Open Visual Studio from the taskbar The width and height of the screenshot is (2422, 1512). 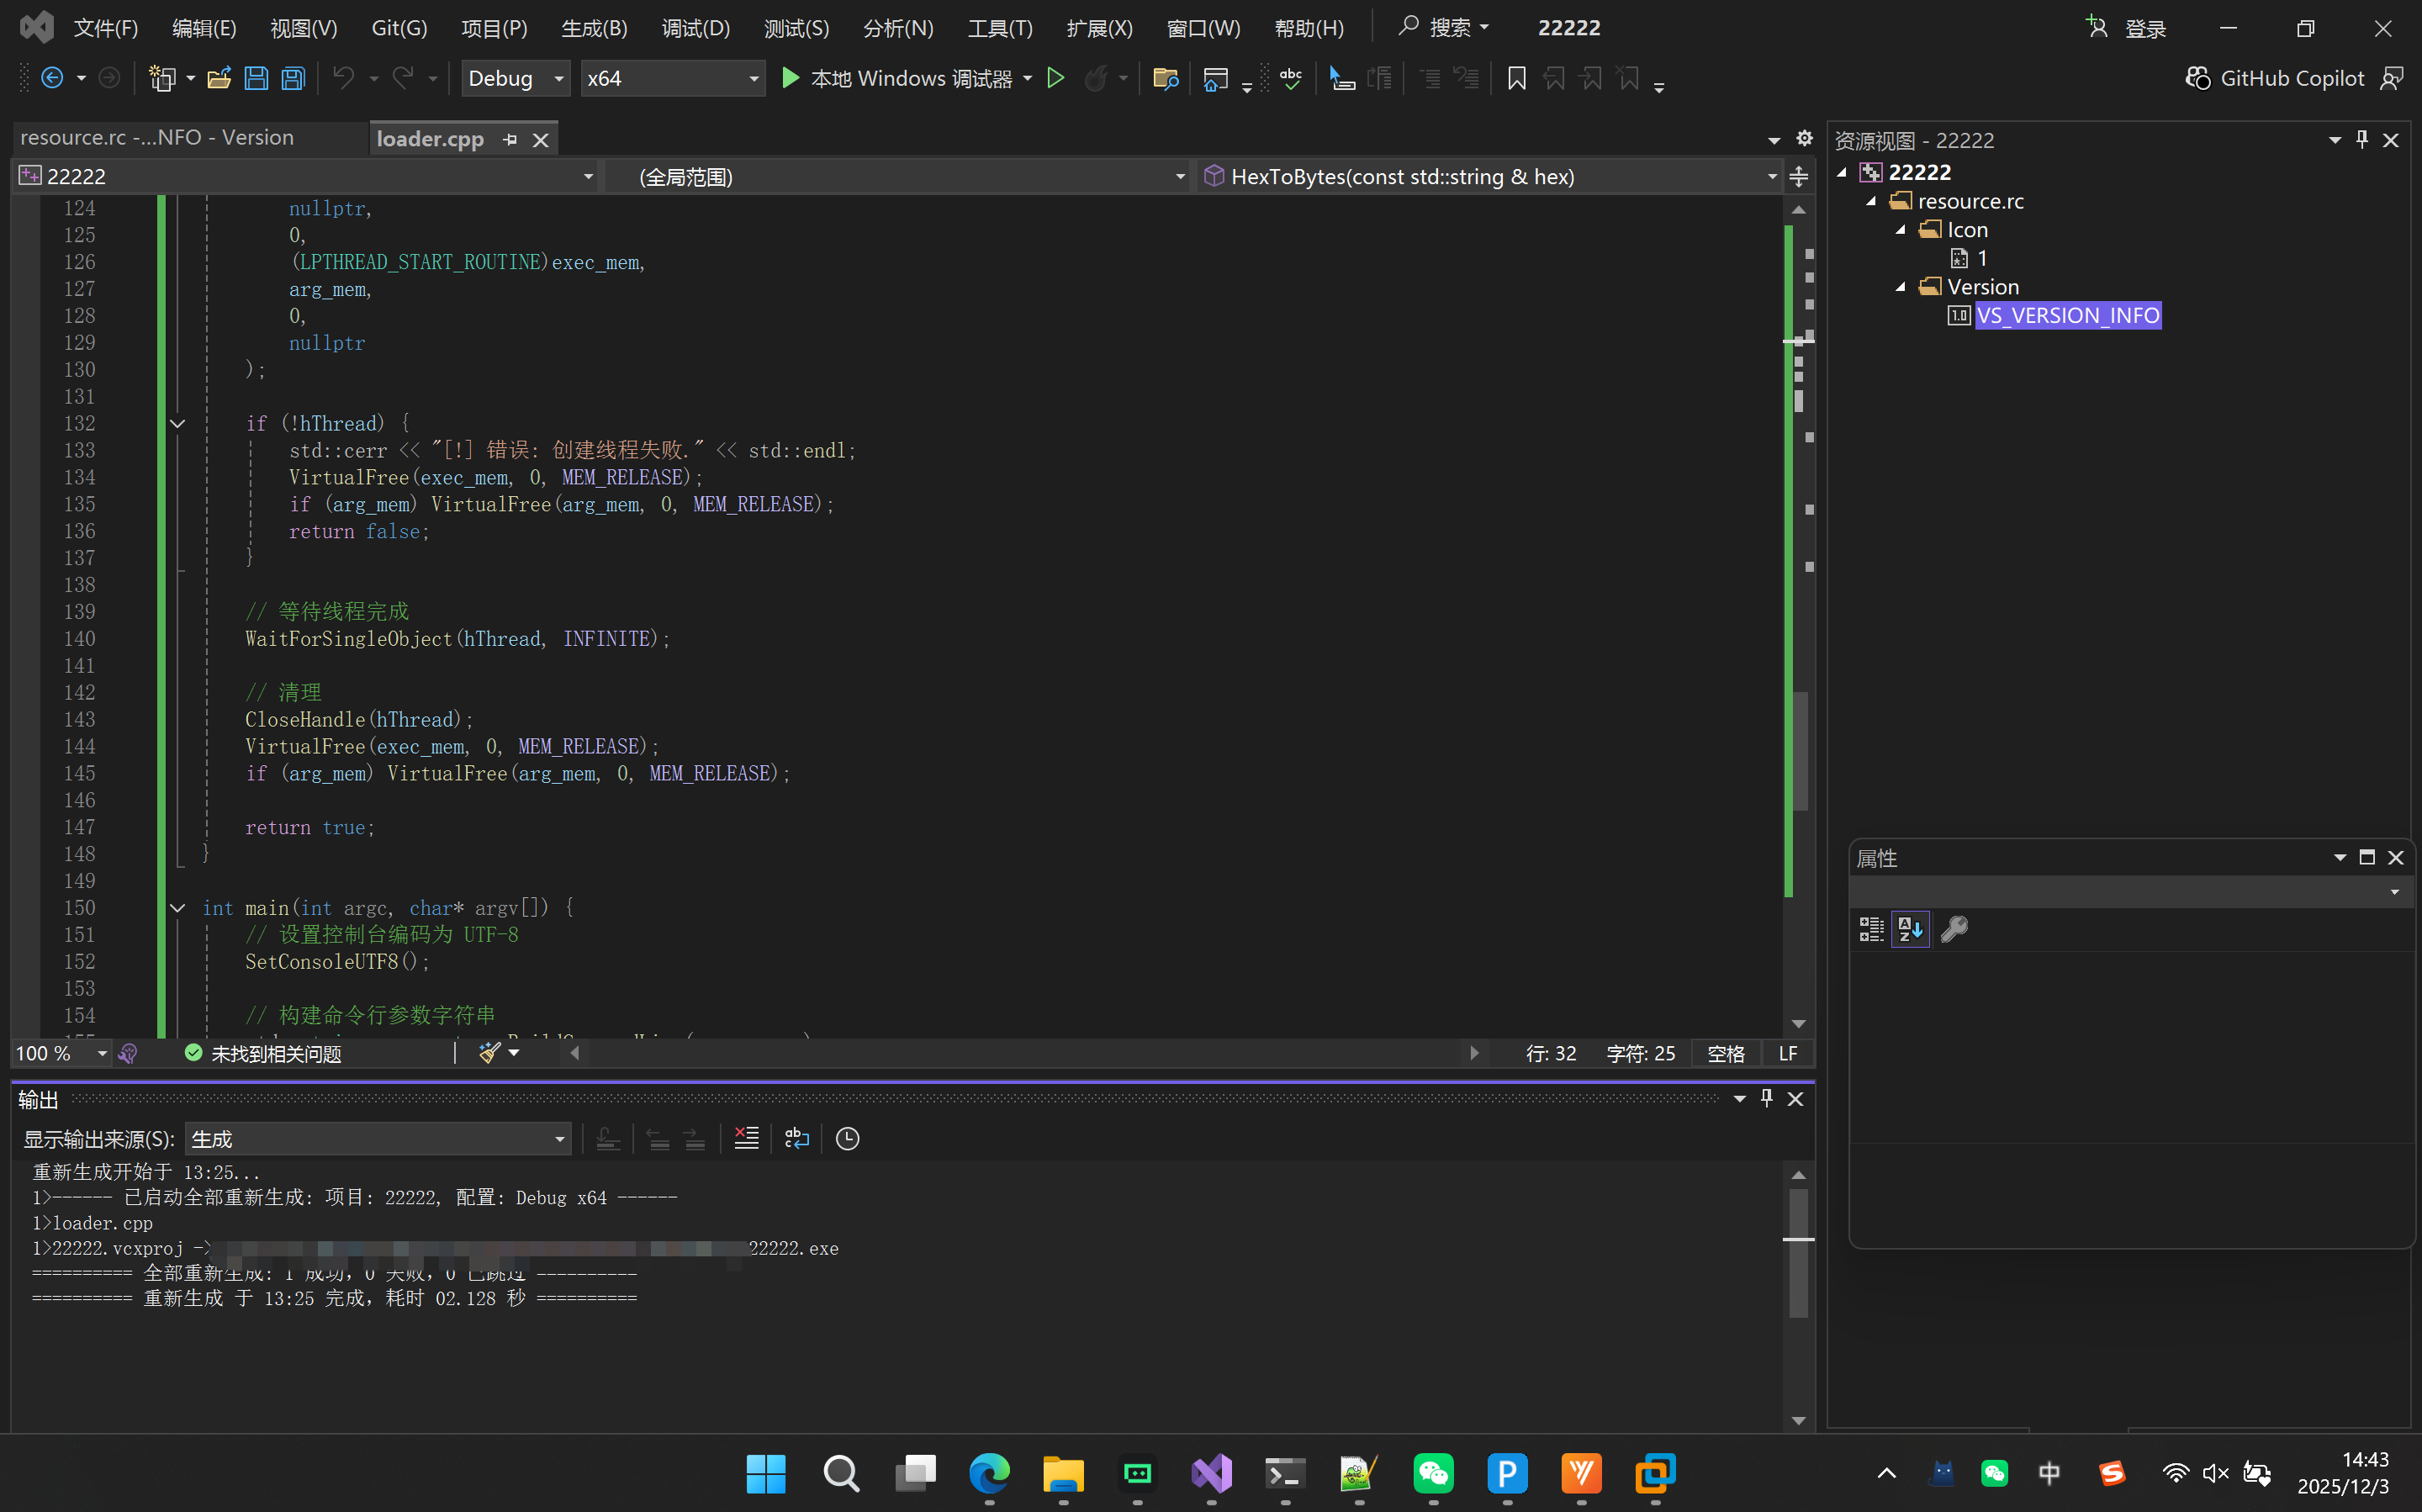point(1211,1473)
